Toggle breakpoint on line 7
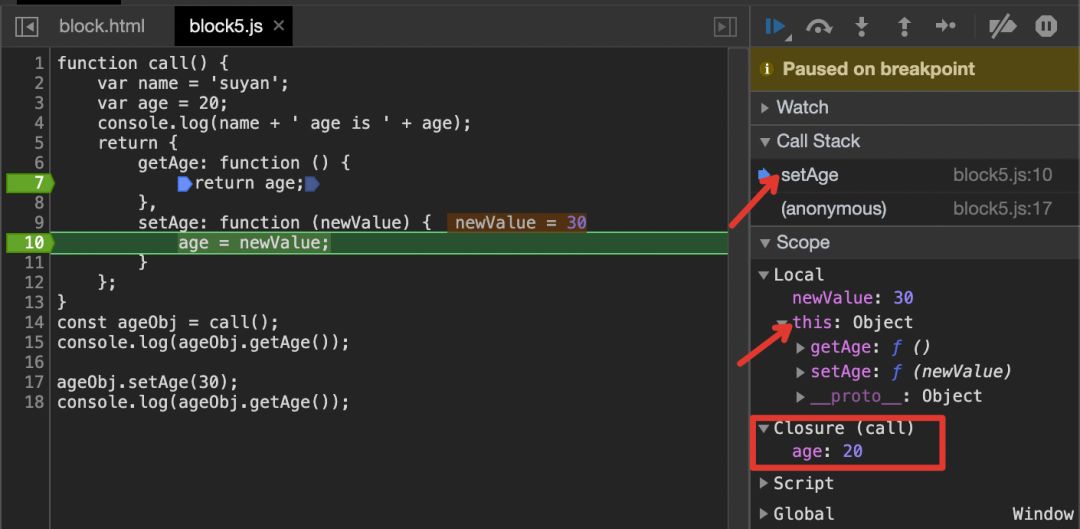Image resolution: width=1080 pixels, height=529 pixels. 29,183
